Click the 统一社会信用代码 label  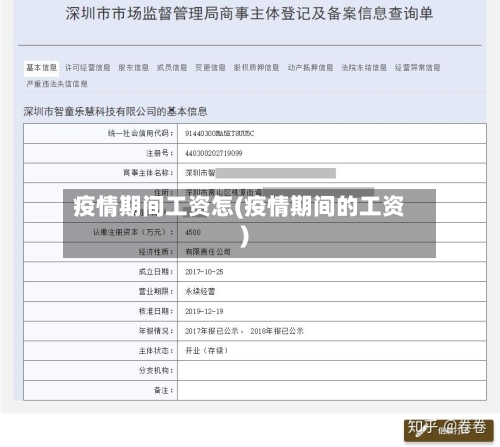(141, 134)
